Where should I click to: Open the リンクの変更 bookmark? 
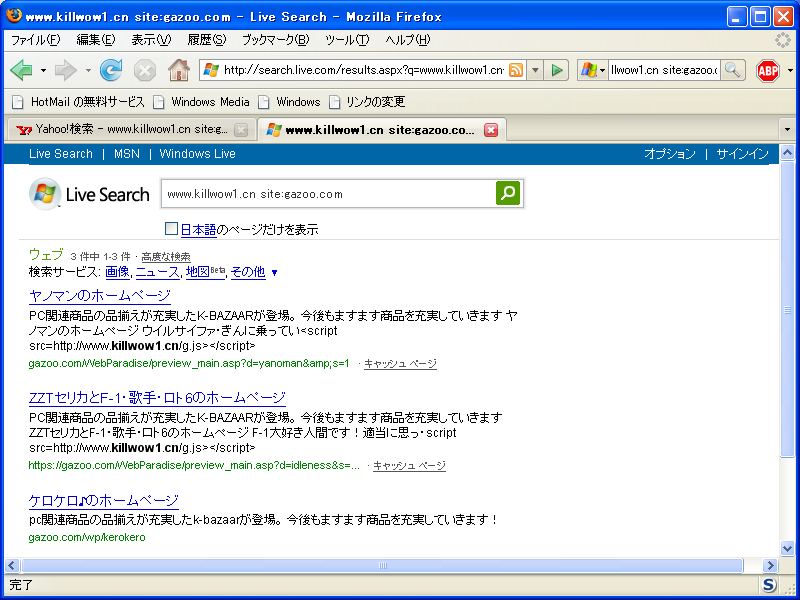coord(367,102)
